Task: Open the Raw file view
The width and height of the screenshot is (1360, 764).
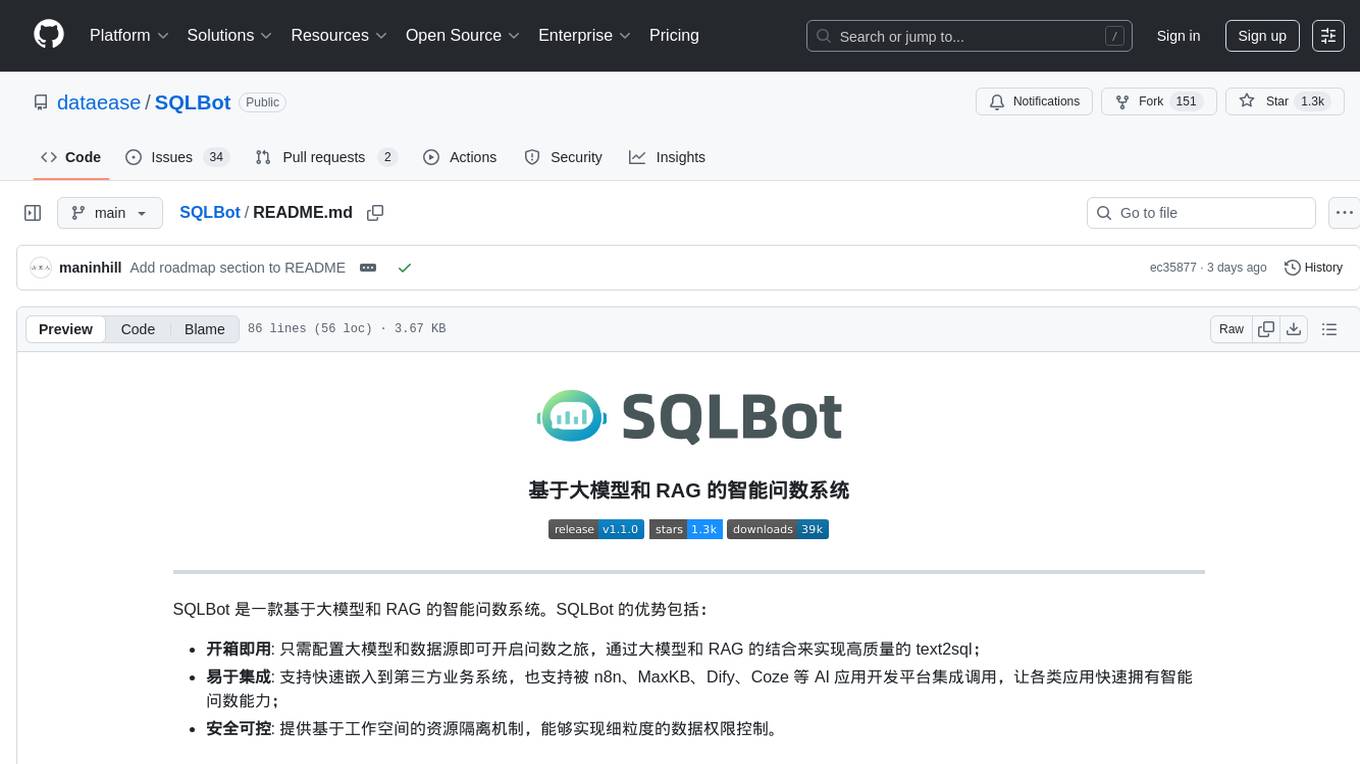Action: [1231, 329]
